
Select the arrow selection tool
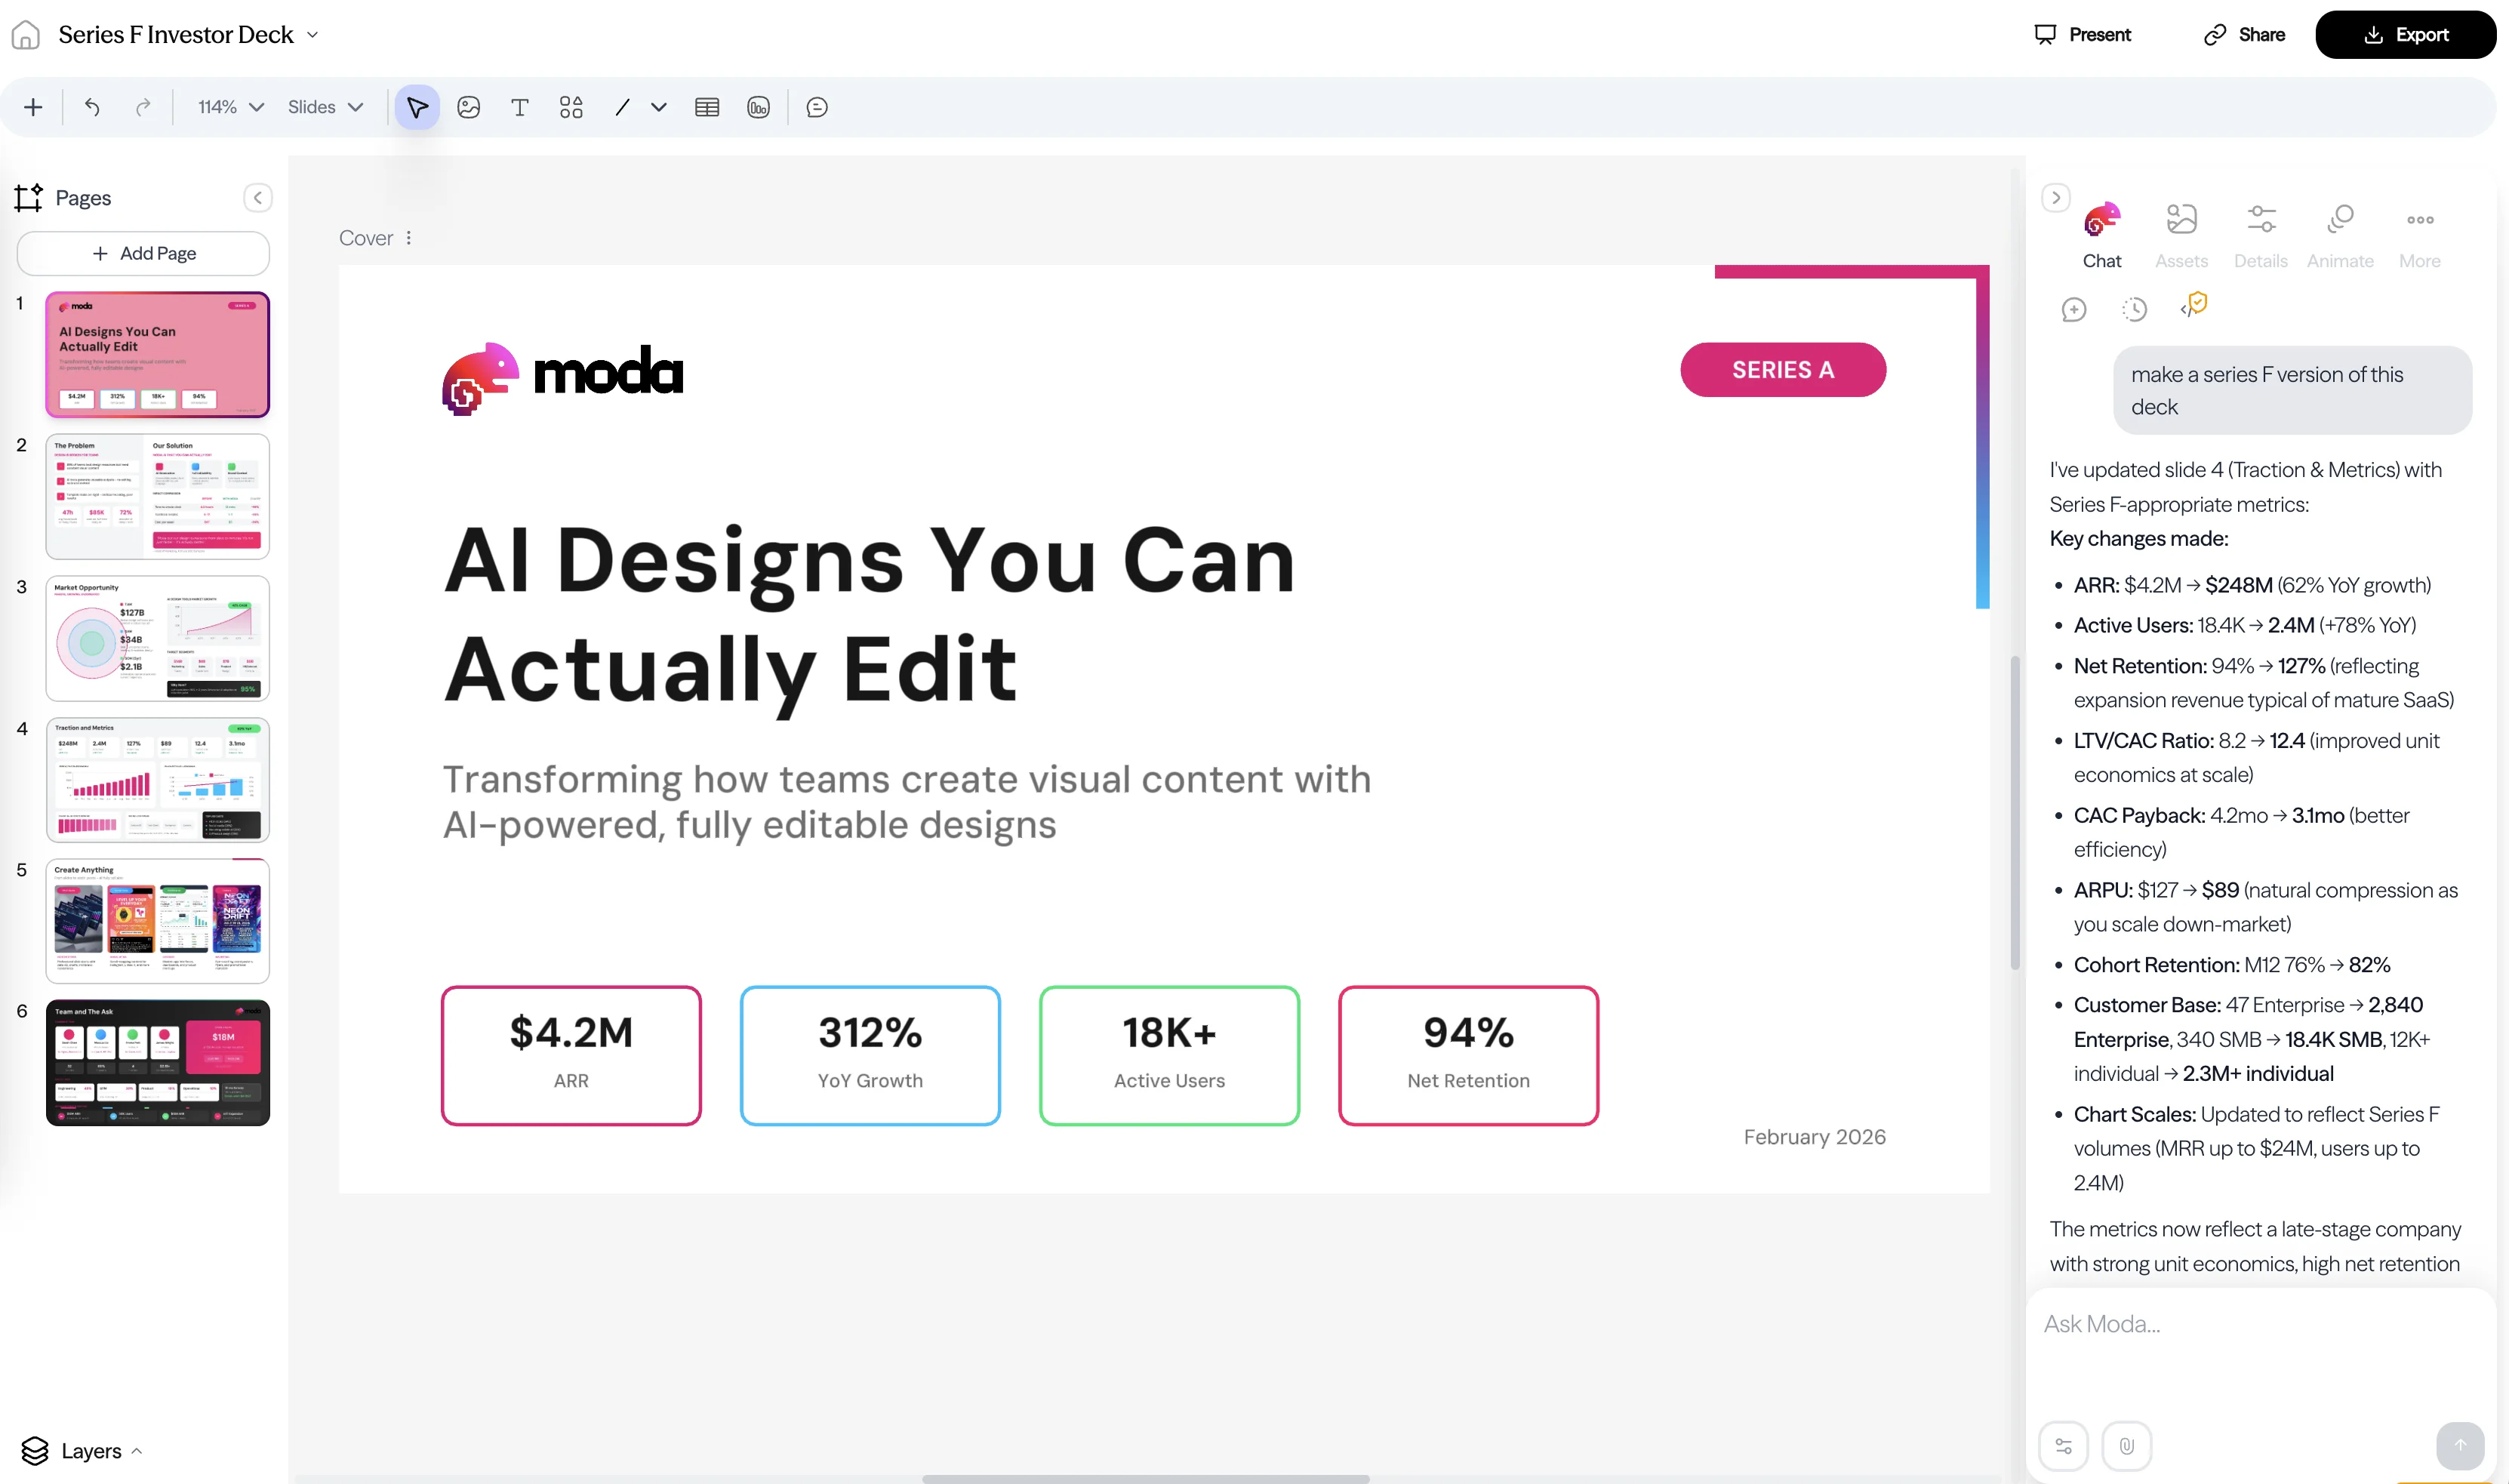pos(417,107)
